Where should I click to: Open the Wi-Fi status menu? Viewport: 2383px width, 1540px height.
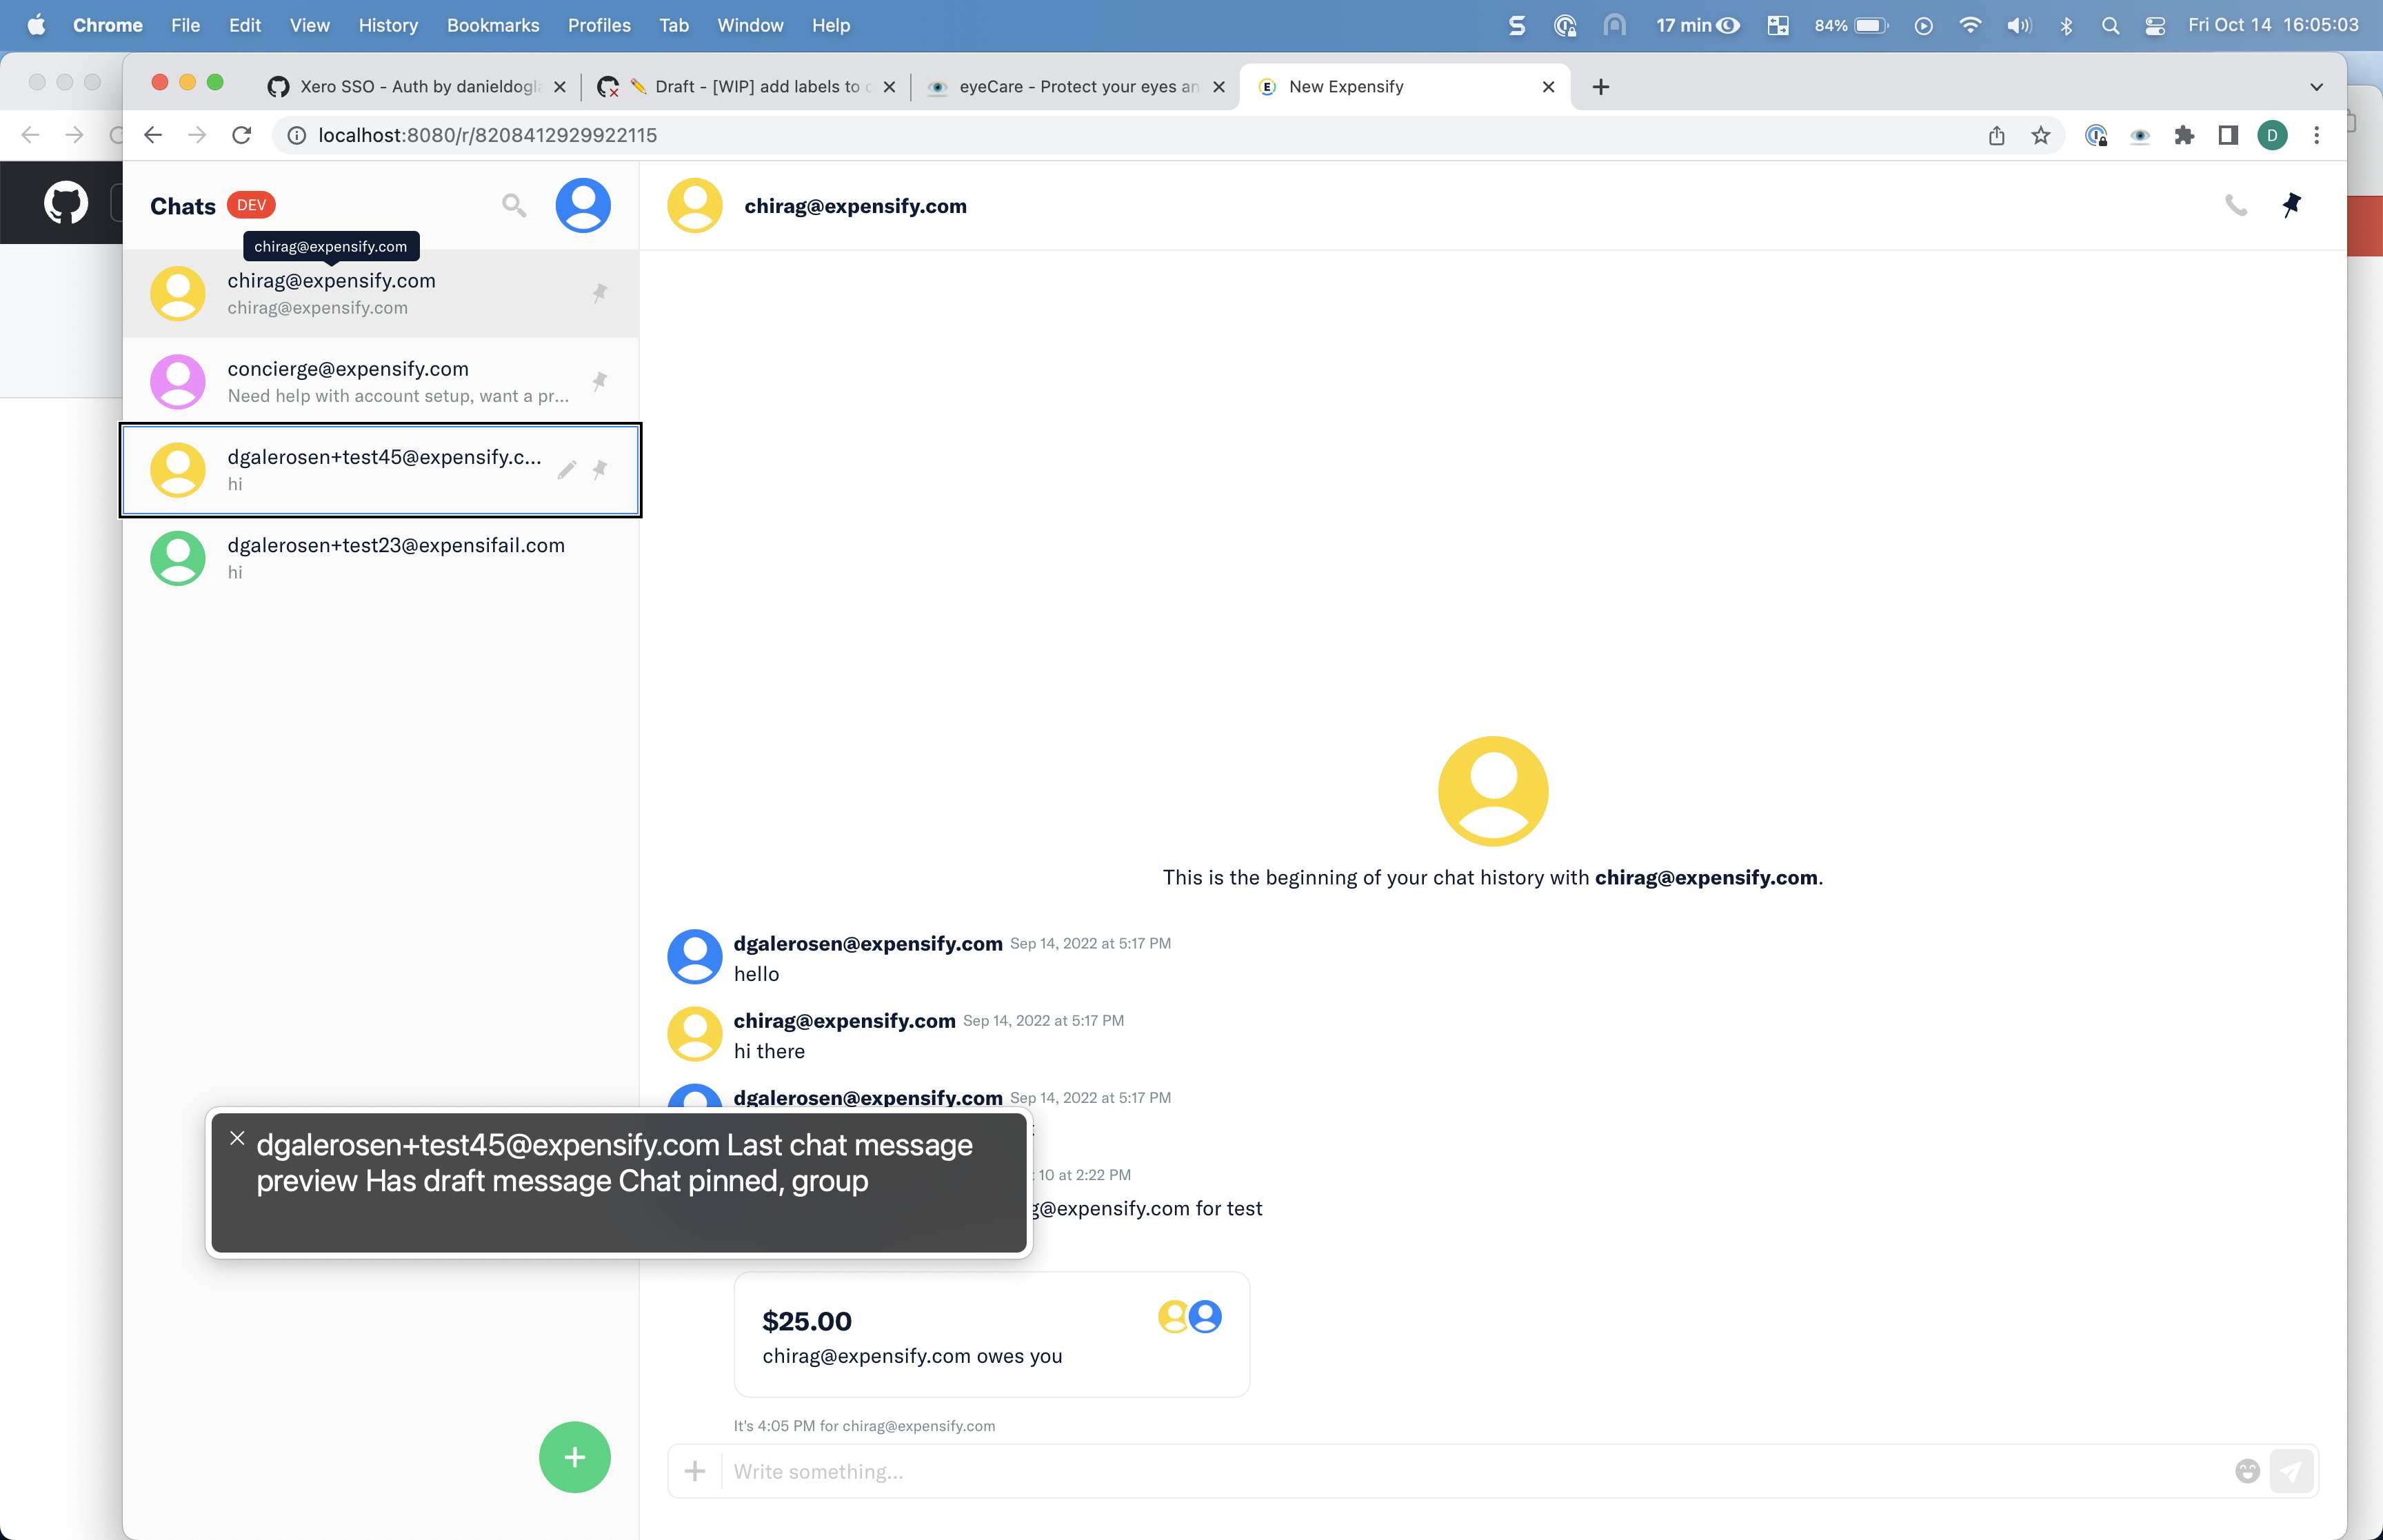click(1970, 25)
